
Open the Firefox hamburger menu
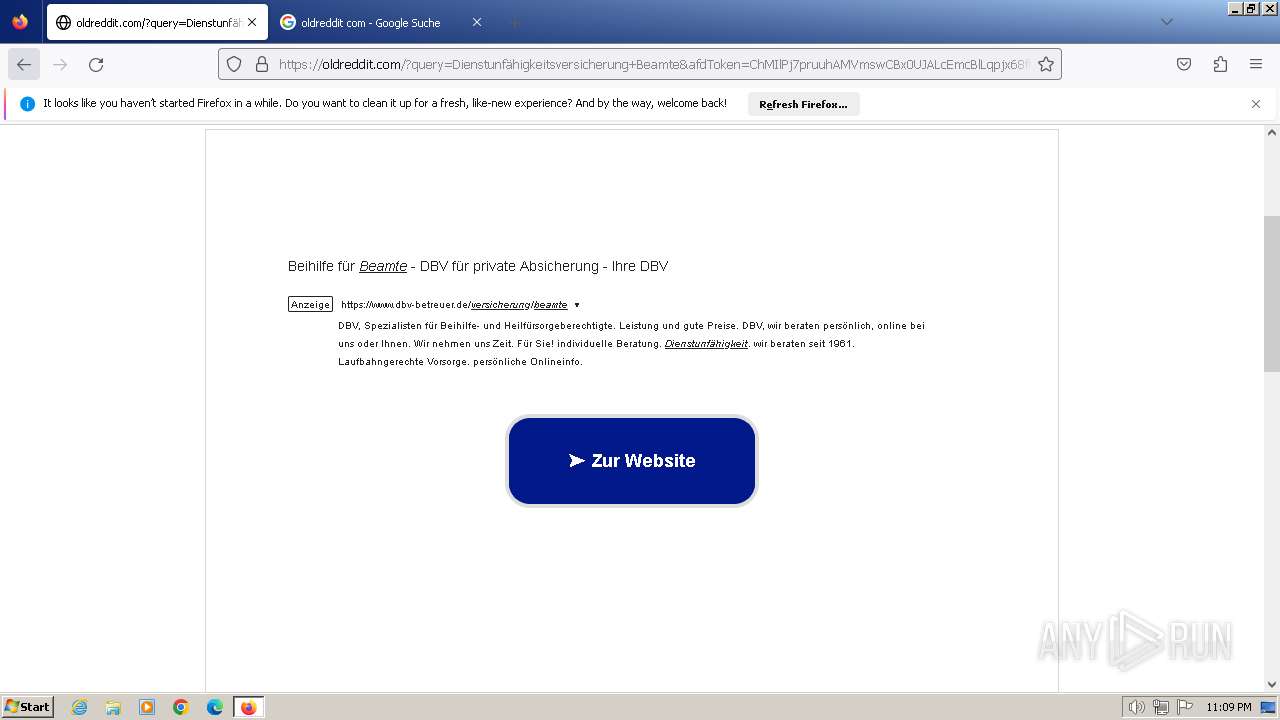[x=1256, y=64]
